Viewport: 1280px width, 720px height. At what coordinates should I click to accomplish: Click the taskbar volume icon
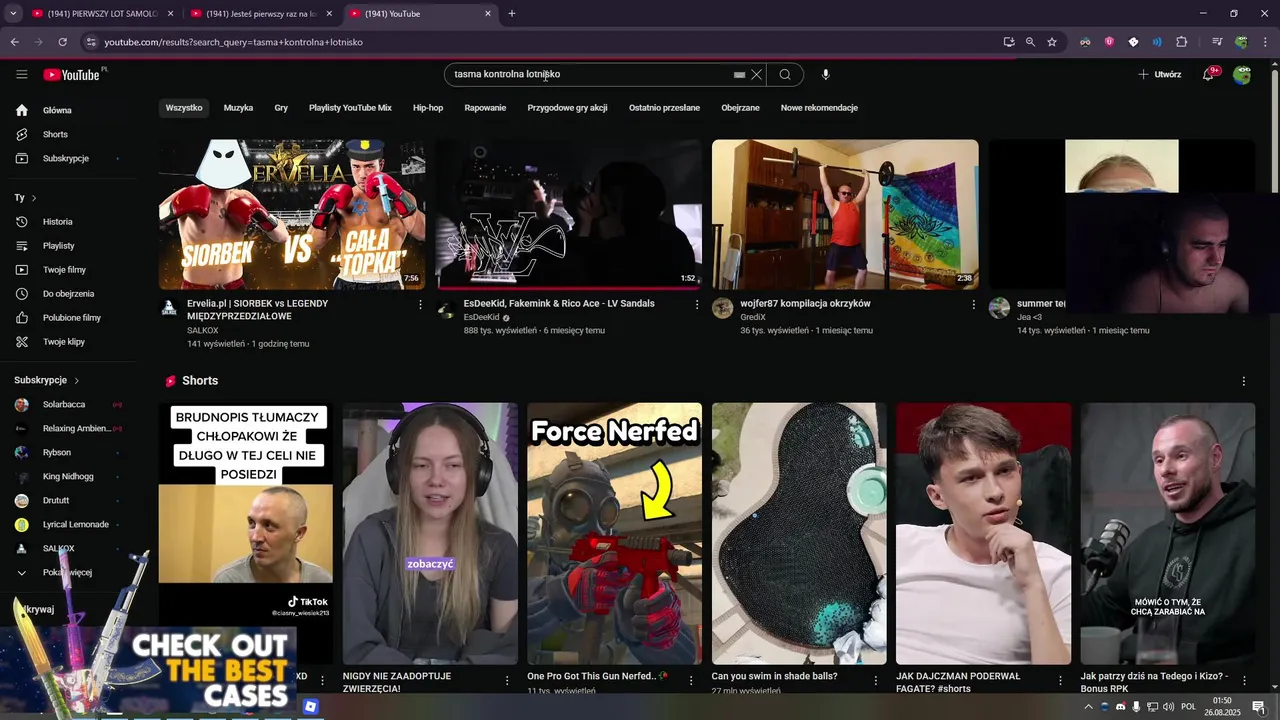pos(1168,707)
